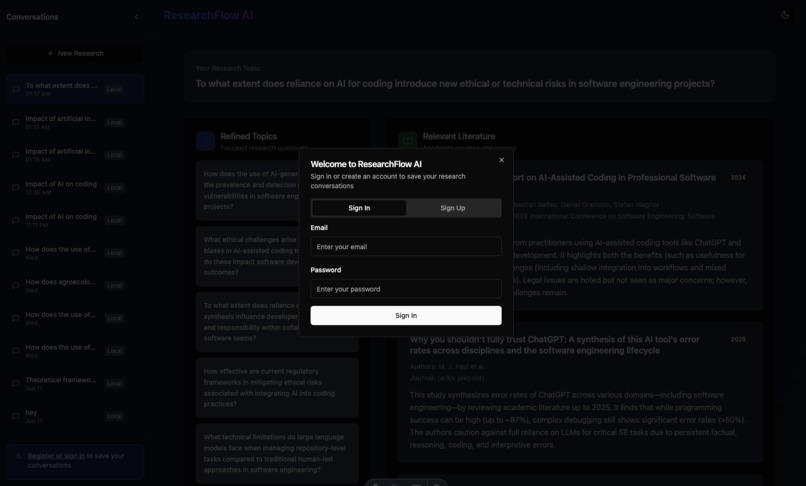The width and height of the screenshot is (806, 486).
Task: Click the 2024 year label on the literature card
Action: 738,178
